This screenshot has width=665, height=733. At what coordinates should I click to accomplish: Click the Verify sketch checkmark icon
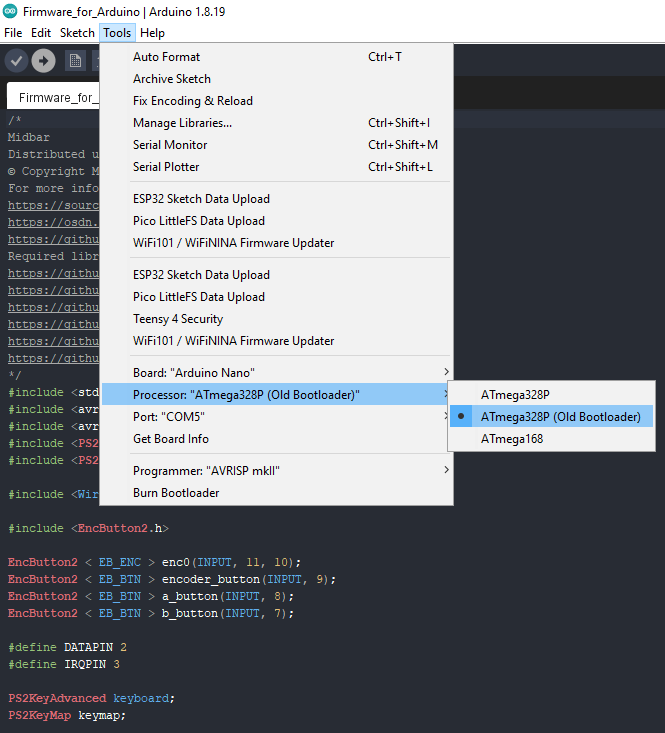pos(16,61)
